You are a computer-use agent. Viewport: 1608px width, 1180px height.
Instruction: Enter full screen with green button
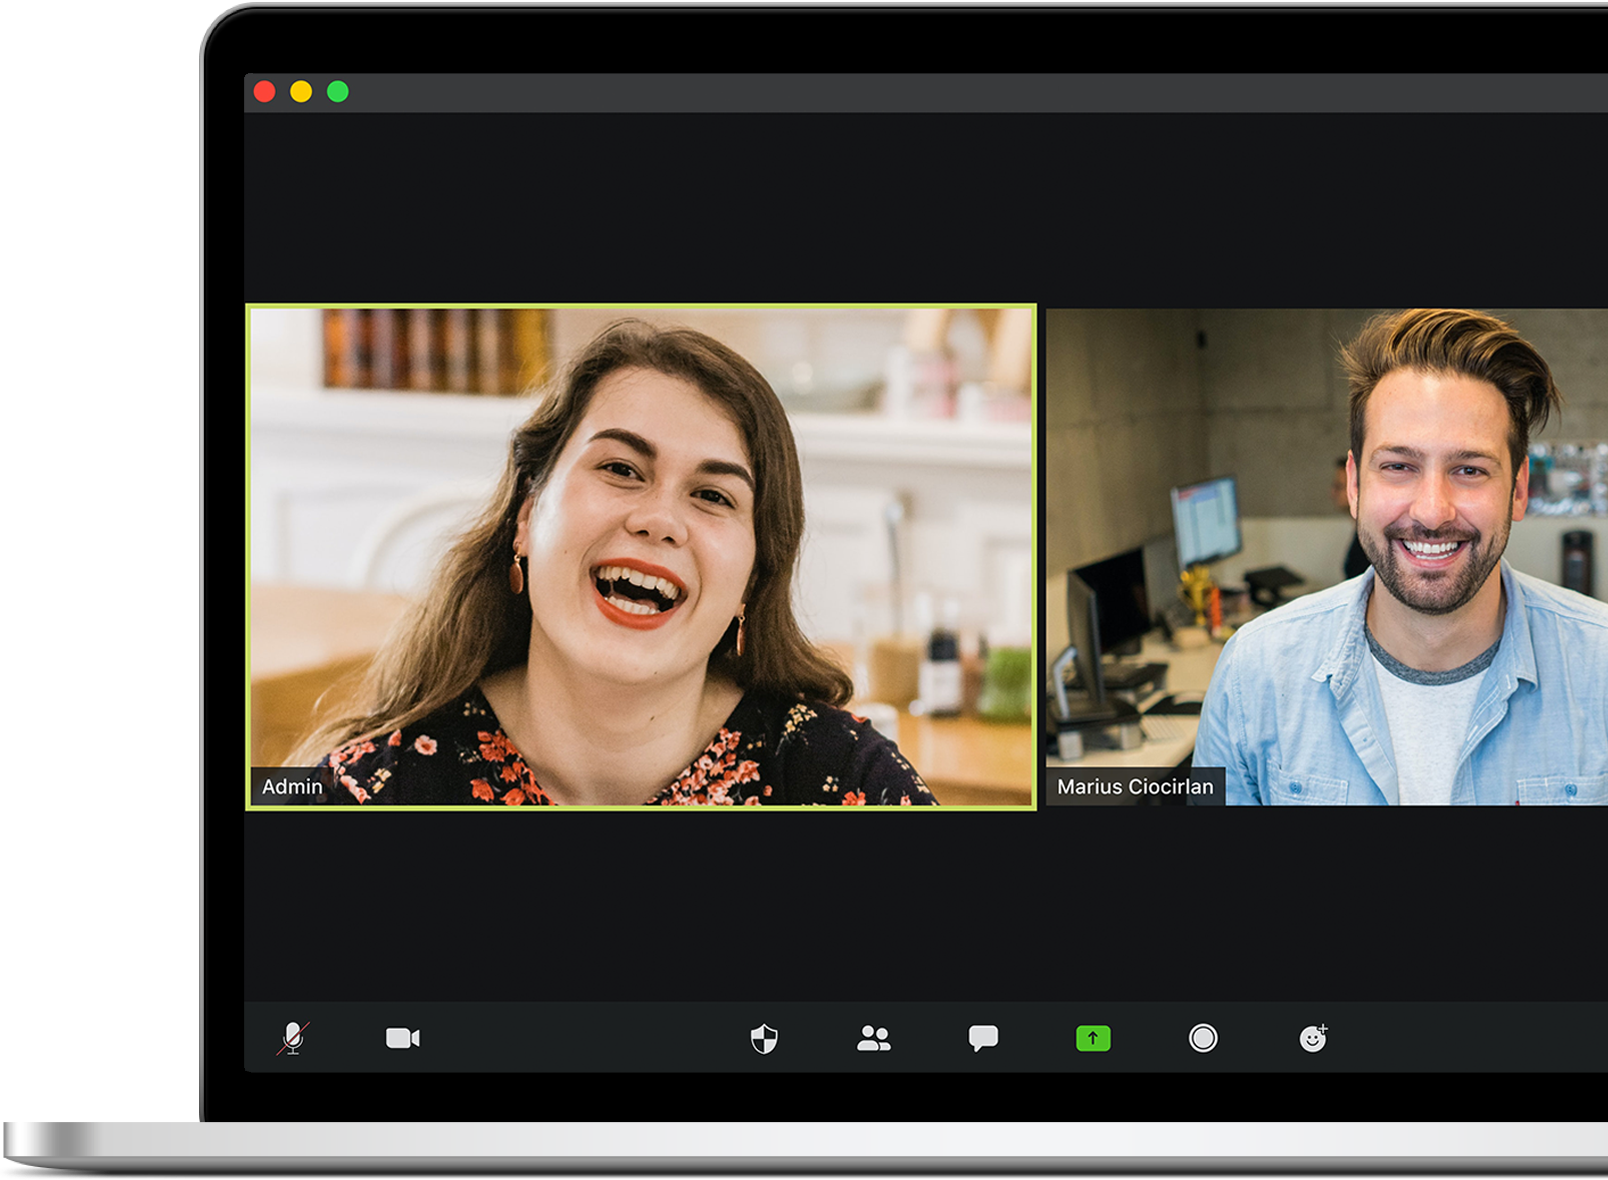click(338, 92)
